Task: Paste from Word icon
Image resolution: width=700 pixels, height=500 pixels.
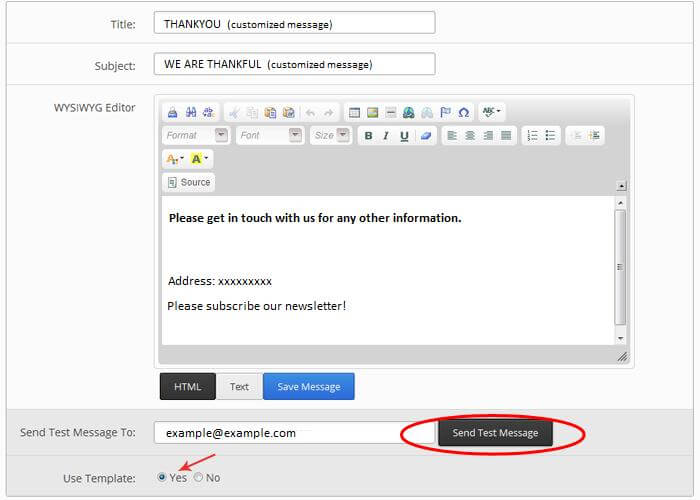Action: 289,113
